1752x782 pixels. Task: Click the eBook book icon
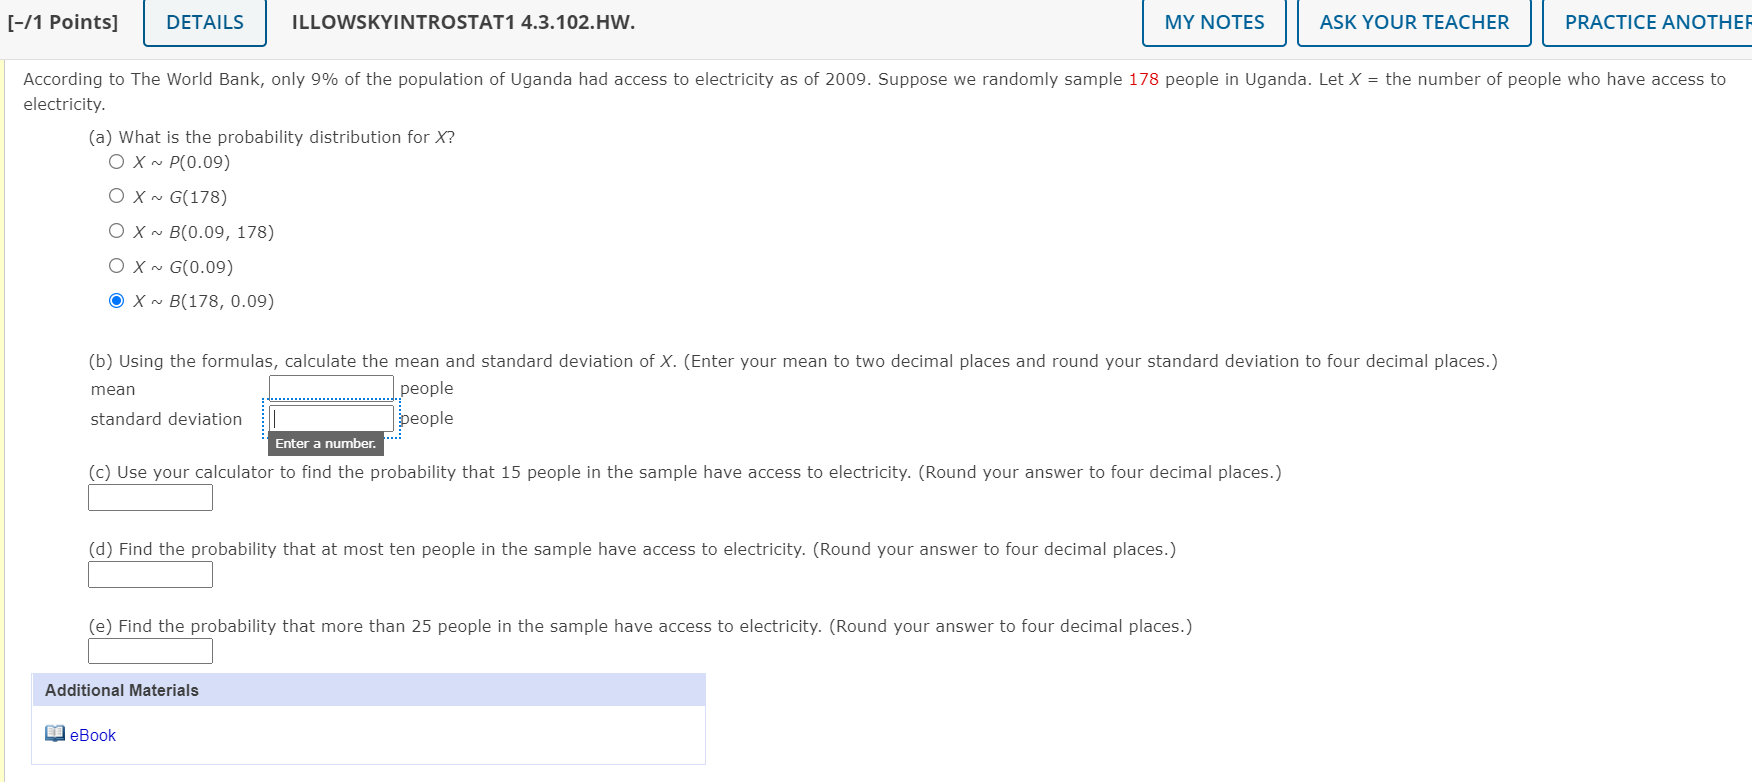[55, 734]
